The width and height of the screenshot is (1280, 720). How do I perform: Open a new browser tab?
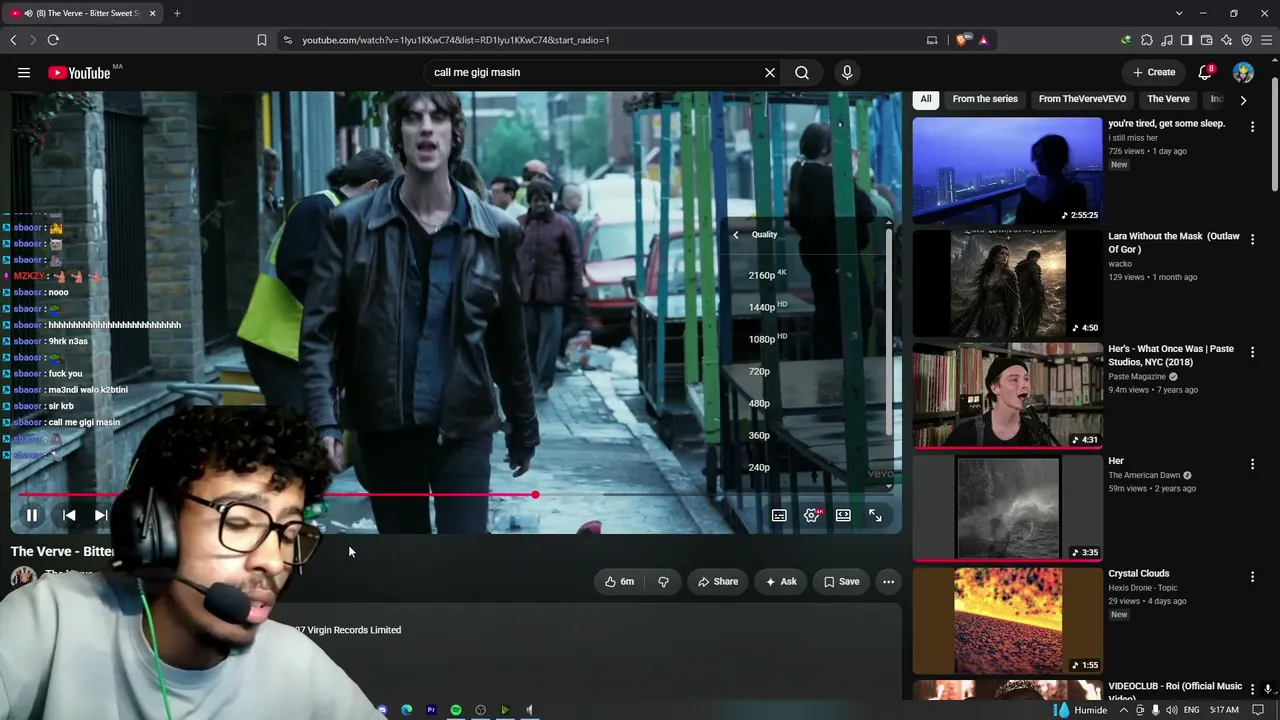tap(177, 13)
